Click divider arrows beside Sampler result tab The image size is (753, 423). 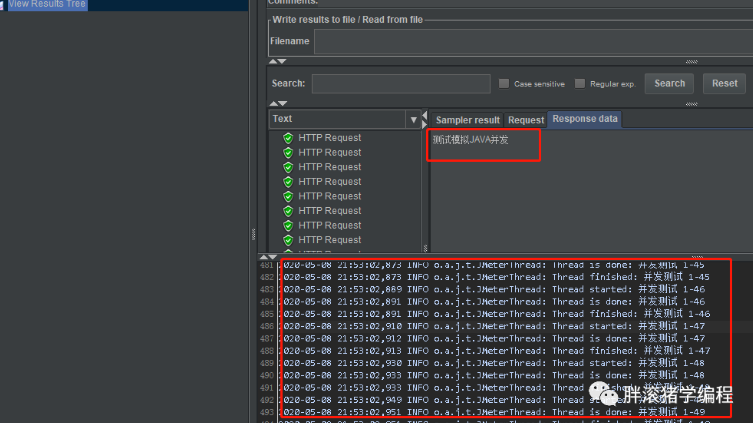tap(425, 120)
